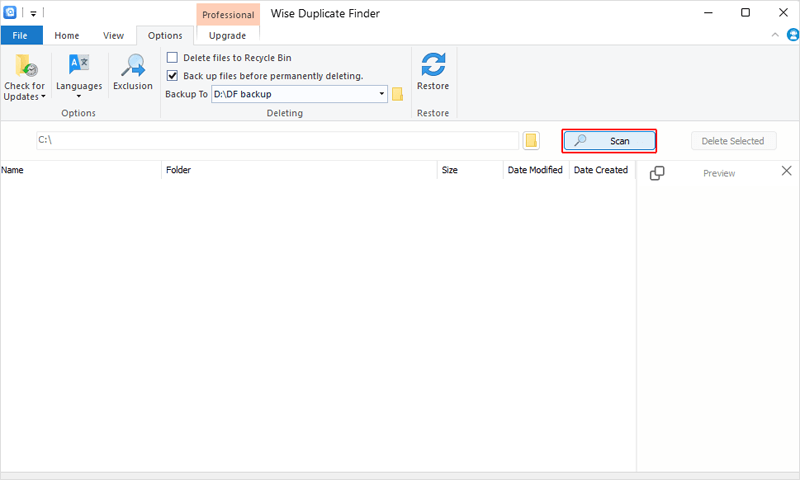This screenshot has height=480, width=800.
Task: Open the quick access toolbar dropdown
Action: (33, 13)
